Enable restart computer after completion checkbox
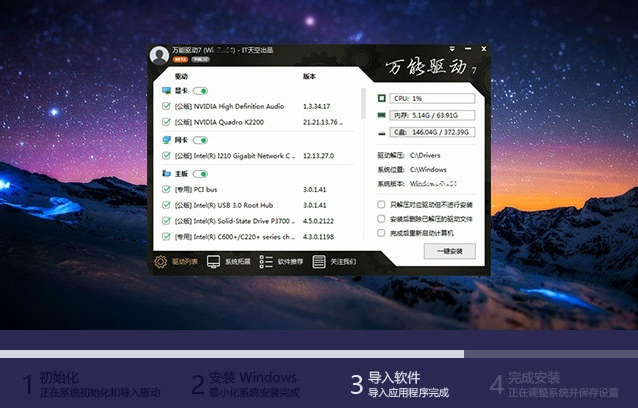This screenshot has width=638, height=409. pyautogui.click(x=381, y=233)
